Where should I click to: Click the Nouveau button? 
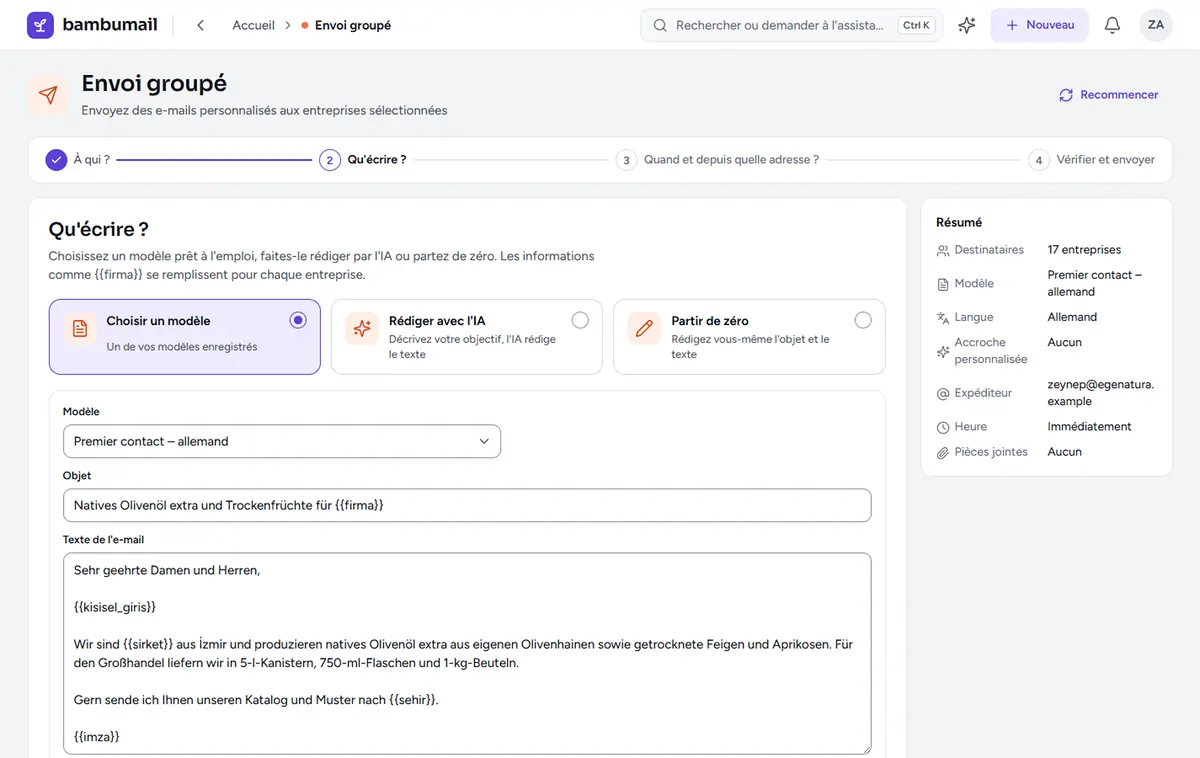(x=1040, y=25)
